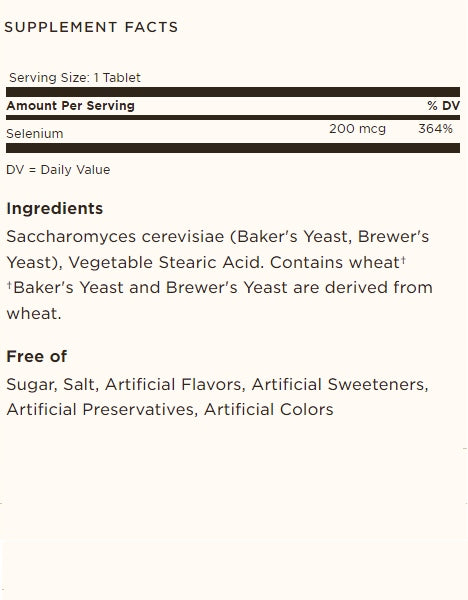The image size is (468, 600).
Task: Click the Amount Per Serving label
Action: point(70,106)
